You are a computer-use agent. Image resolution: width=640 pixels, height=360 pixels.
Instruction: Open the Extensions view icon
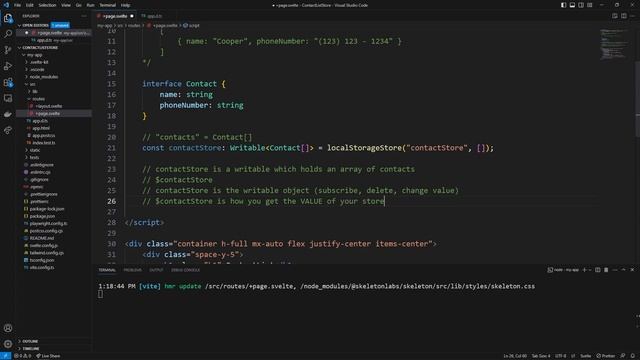[8, 82]
